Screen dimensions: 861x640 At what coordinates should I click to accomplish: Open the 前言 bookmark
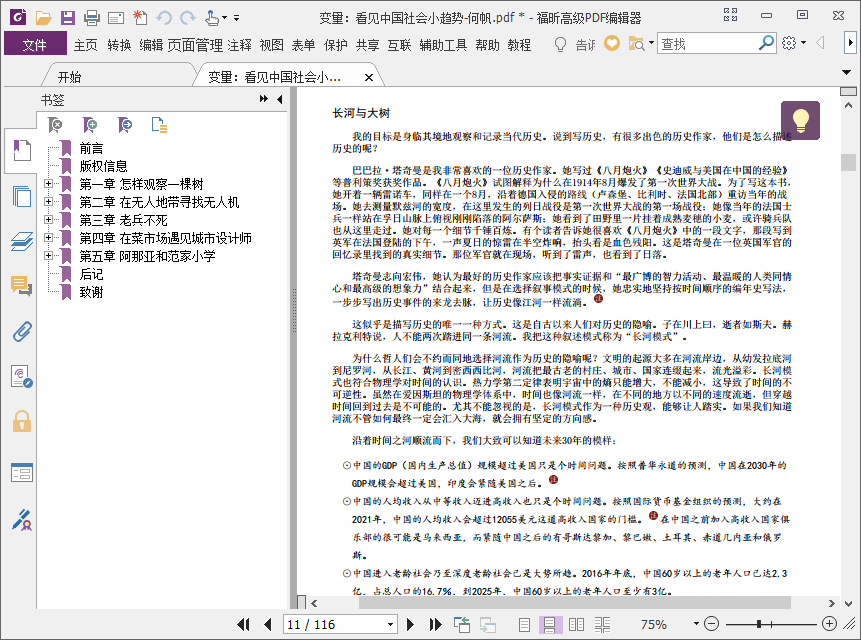[91, 148]
